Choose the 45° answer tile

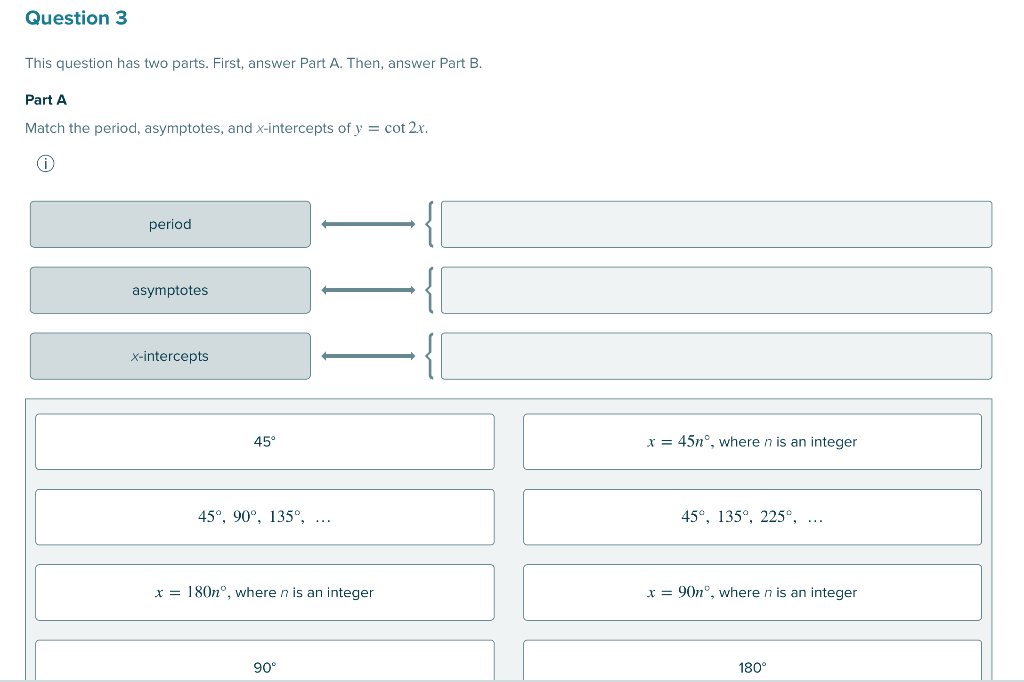click(x=264, y=442)
